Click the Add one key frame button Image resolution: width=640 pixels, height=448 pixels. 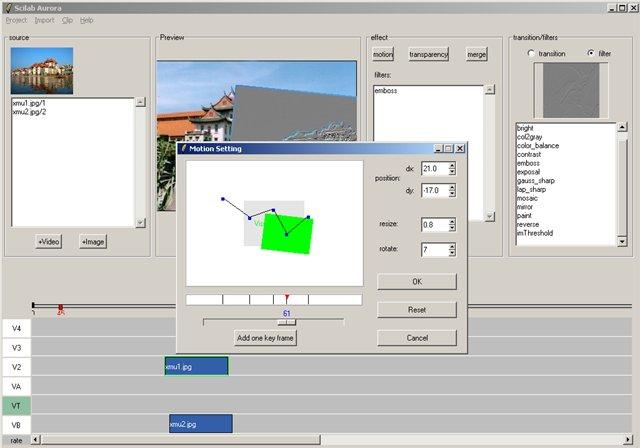click(x=265, y=338)
